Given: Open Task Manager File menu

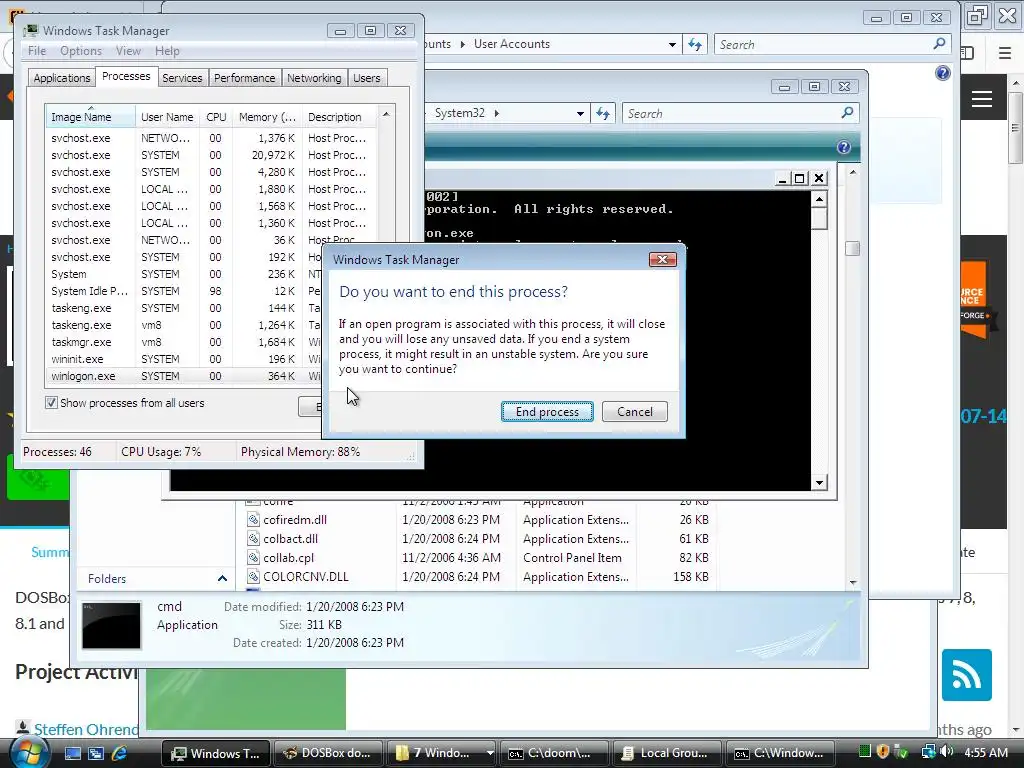Looking at the screenshot, I should (37, 51).
